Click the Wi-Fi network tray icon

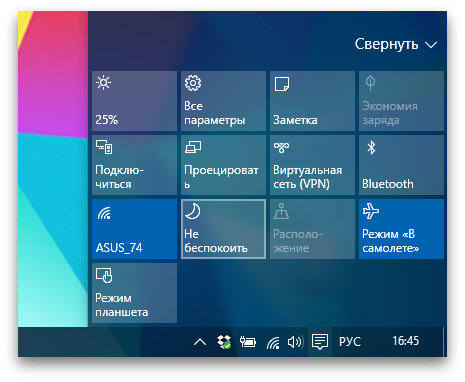pyautogui.click(x=273, y=343)
